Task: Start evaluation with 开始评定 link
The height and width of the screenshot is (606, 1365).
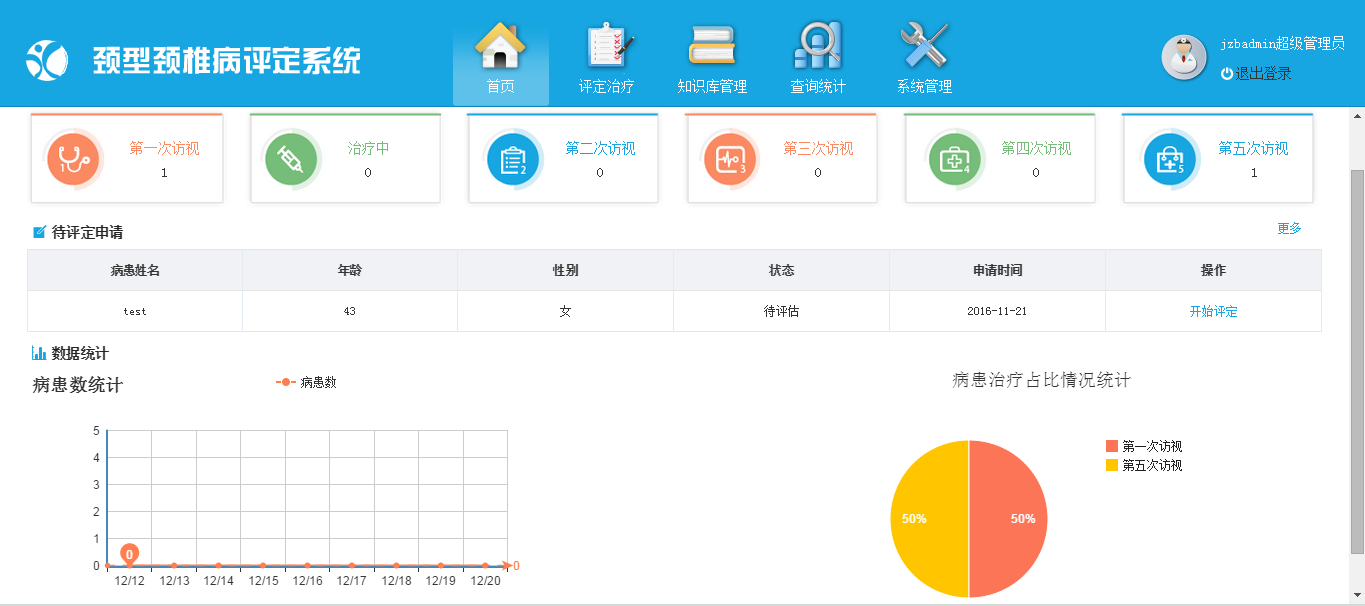Action: (x=1213, y=311)
